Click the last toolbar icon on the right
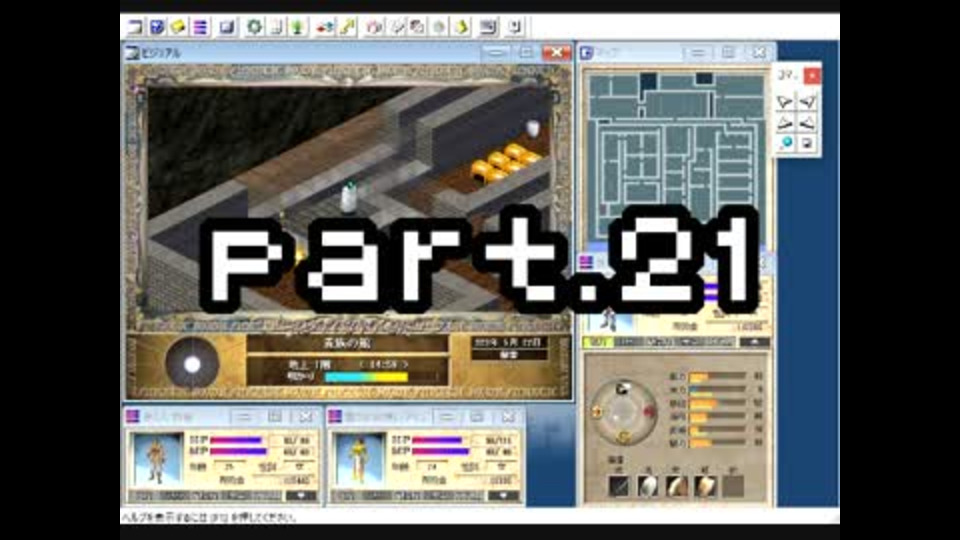 click(515, 27)
